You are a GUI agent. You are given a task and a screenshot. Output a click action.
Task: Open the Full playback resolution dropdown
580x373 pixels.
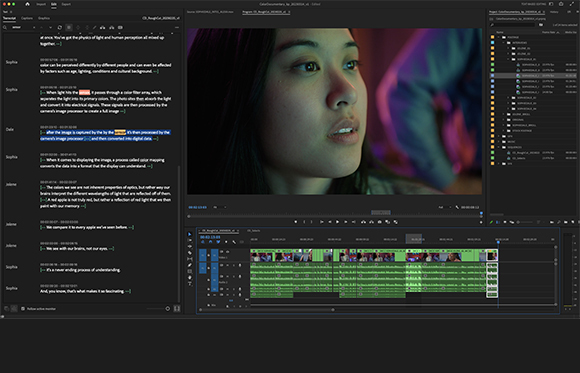coord(445,207)
